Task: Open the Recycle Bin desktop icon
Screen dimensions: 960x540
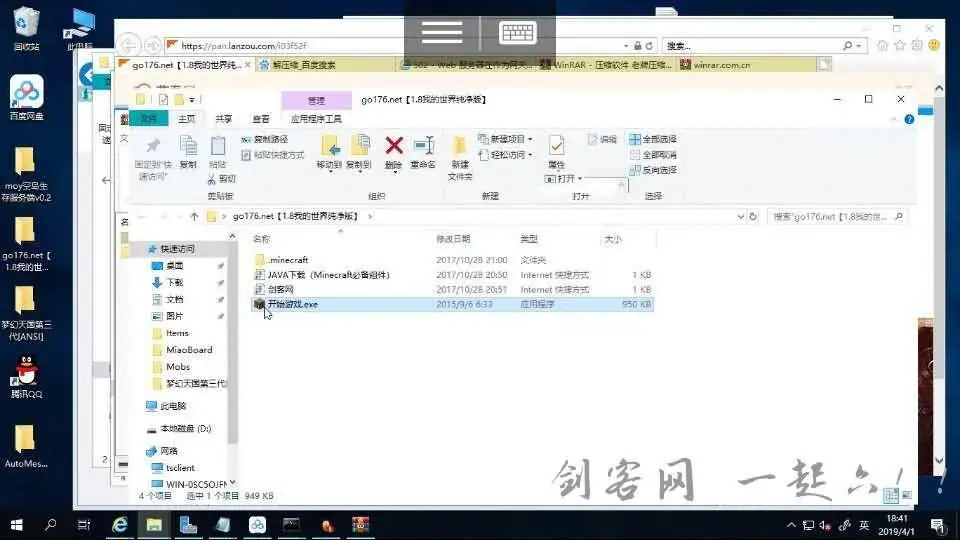Action: coord(26,28)
